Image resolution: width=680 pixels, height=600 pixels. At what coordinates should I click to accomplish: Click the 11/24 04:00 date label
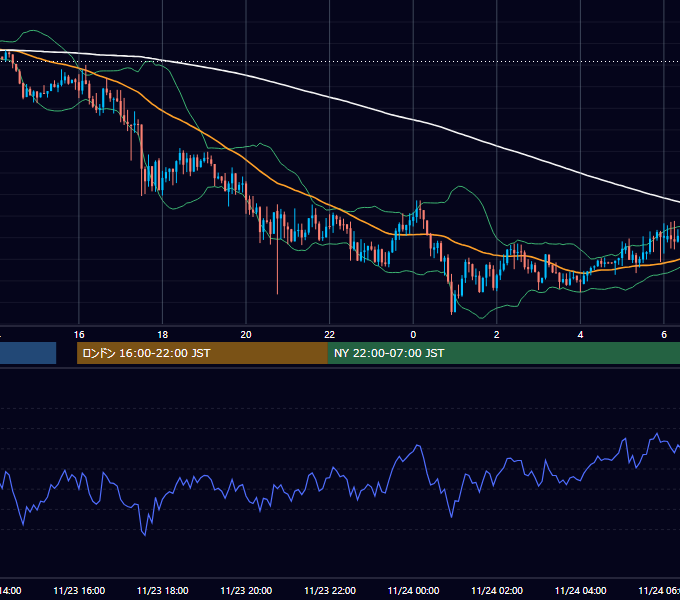[581, 591]
